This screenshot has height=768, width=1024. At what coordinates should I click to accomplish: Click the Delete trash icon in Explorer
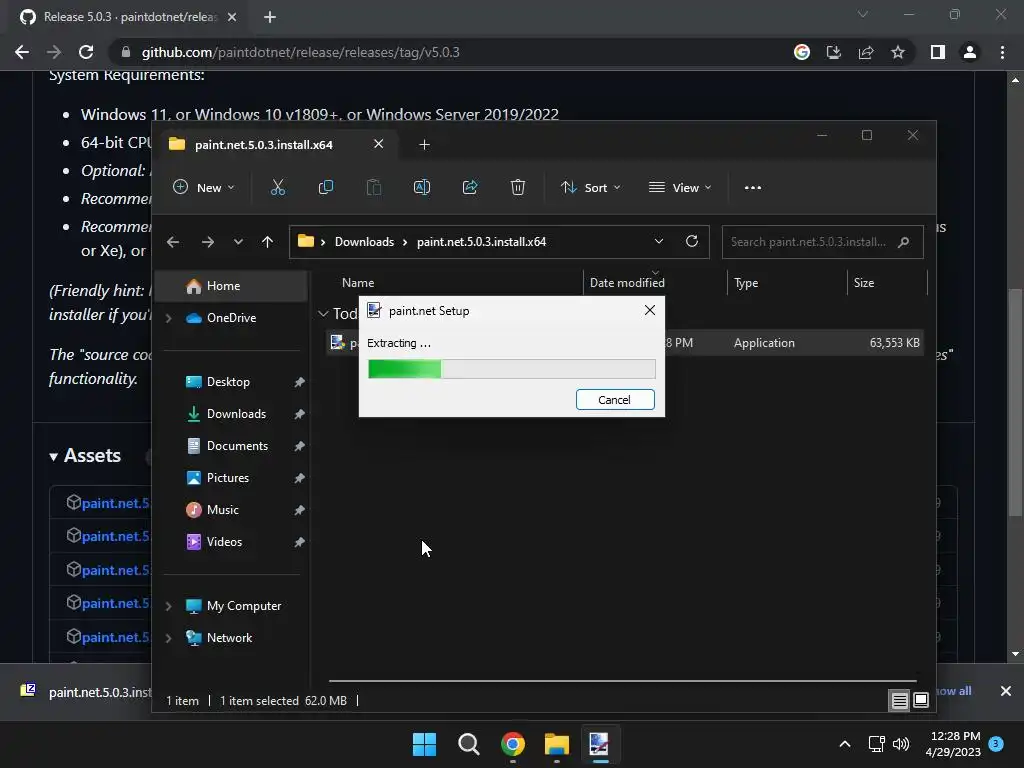(518, 187)
